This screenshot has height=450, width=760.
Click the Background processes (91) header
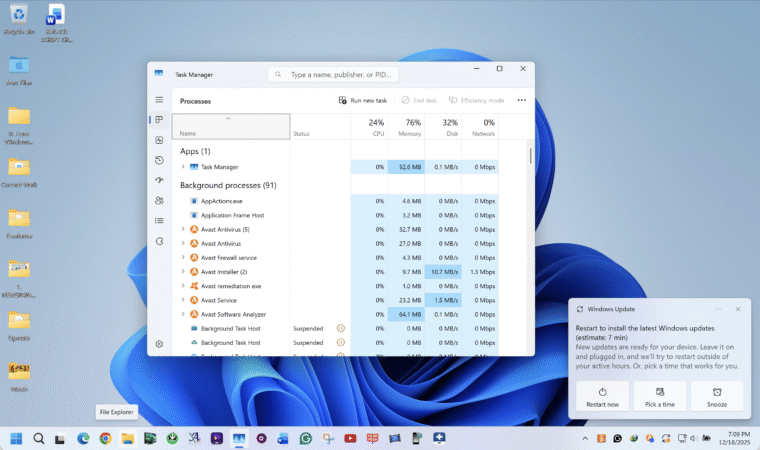pyautogui.click(x=228, y=185)
